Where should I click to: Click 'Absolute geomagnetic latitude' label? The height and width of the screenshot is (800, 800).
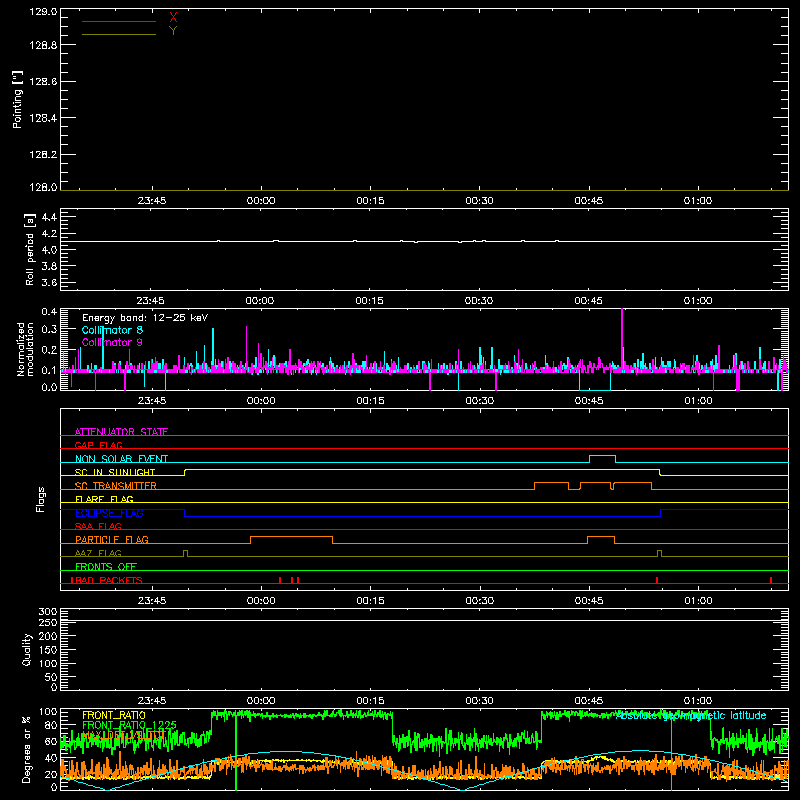(x=691, y=716)
